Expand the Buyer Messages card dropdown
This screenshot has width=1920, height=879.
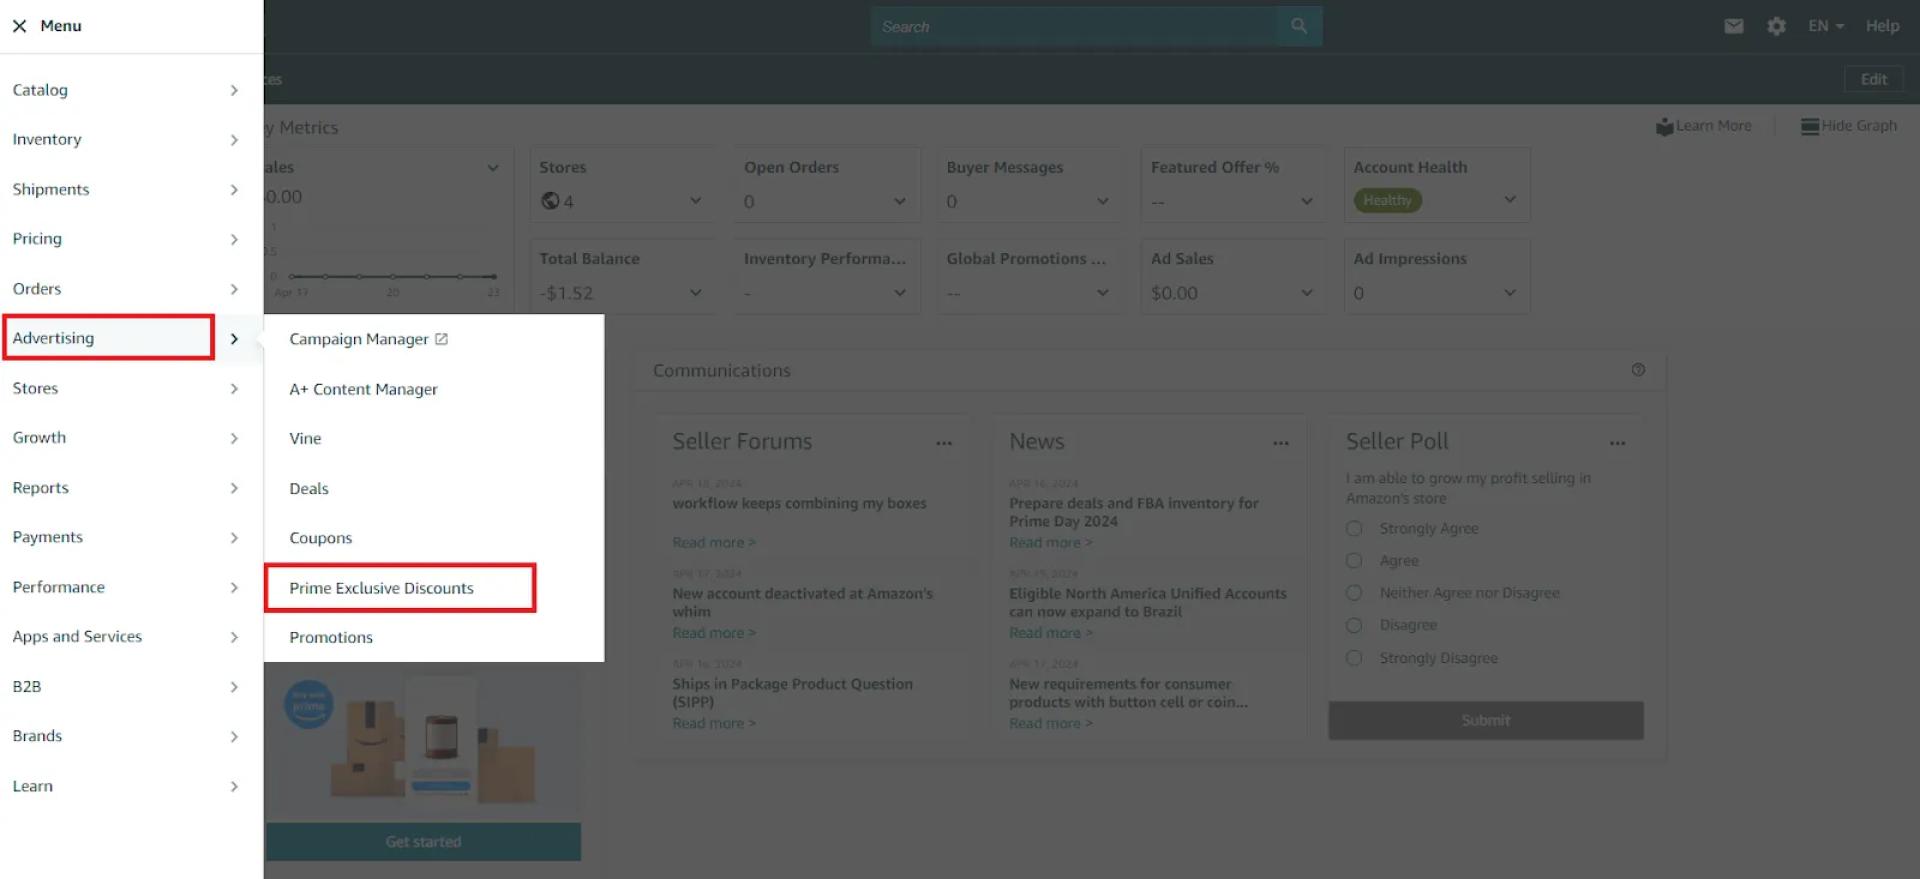1103,201
